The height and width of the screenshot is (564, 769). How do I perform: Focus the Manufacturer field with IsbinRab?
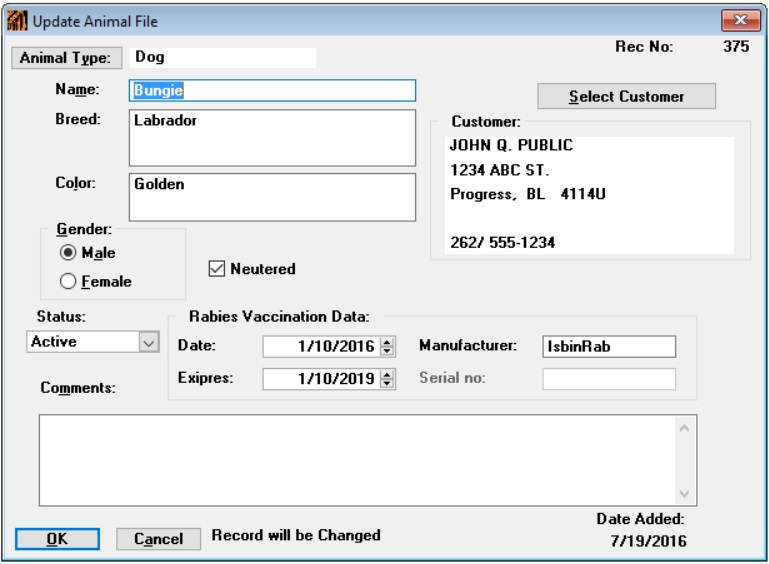(x=609, y=347)
